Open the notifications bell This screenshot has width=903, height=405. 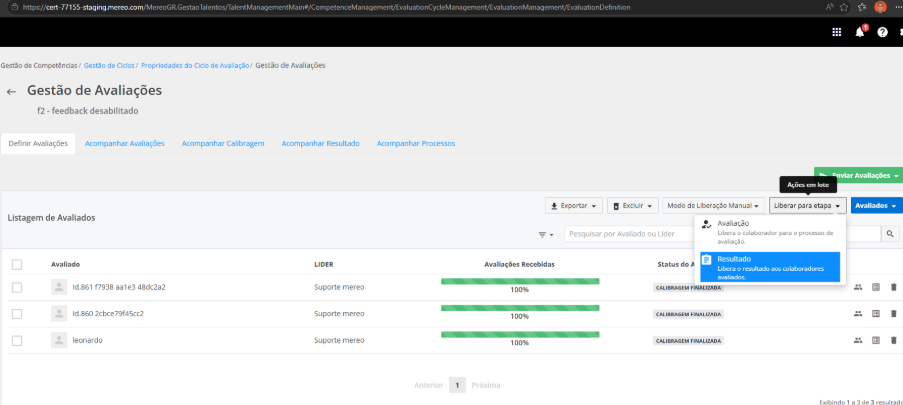click(x=860, y=32)
